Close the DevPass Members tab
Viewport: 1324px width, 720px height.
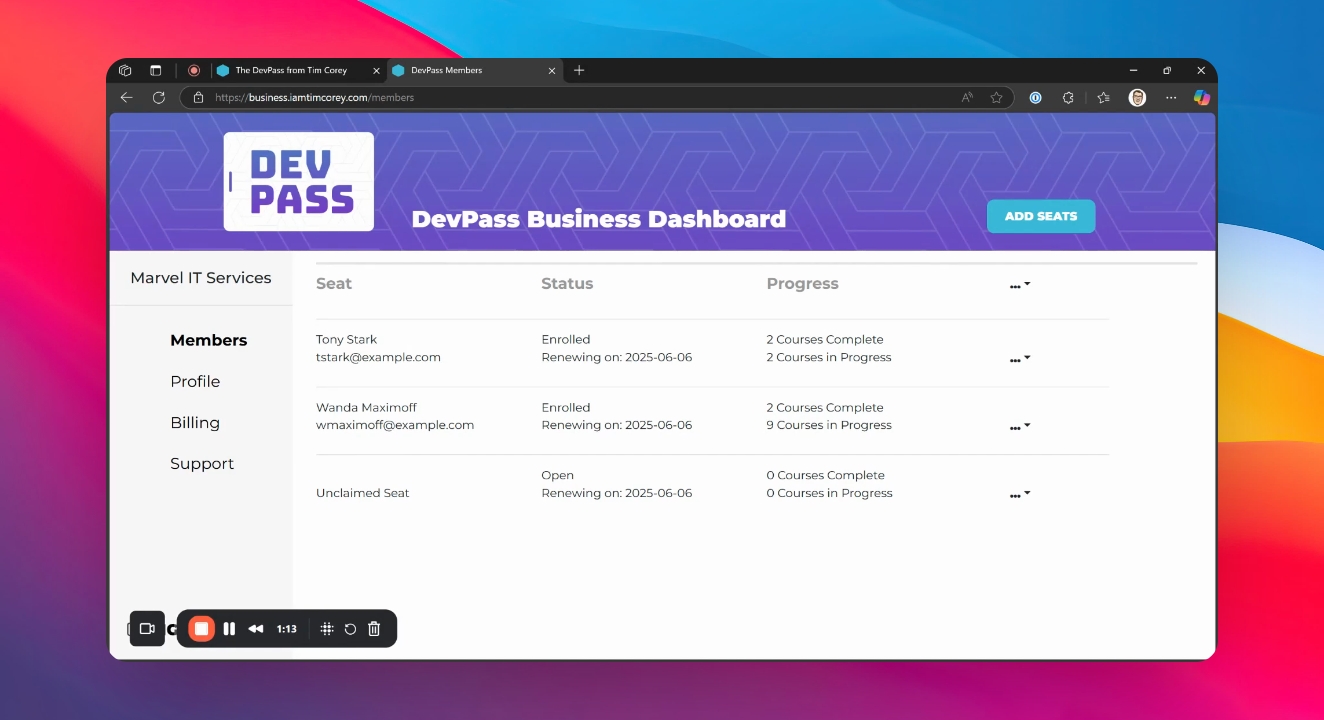point(552,71)
